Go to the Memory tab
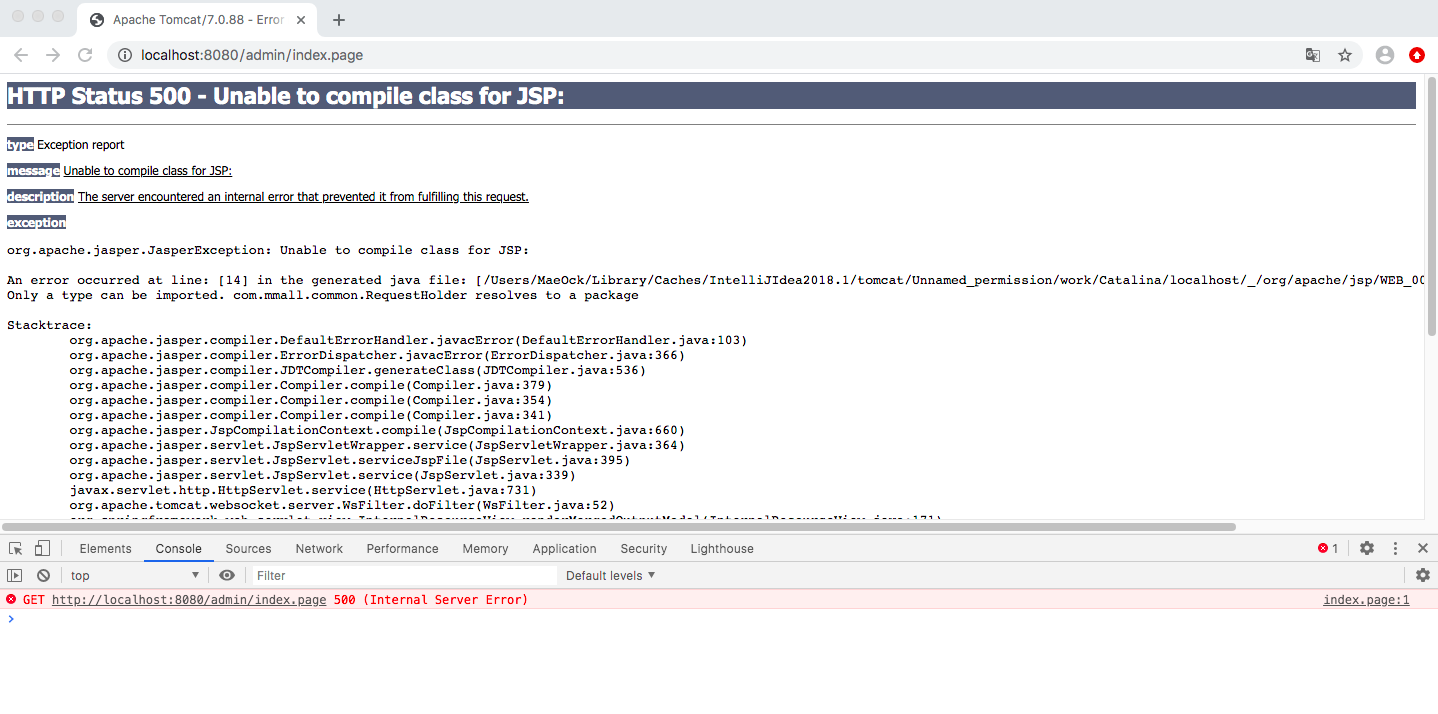 (485, 548)
